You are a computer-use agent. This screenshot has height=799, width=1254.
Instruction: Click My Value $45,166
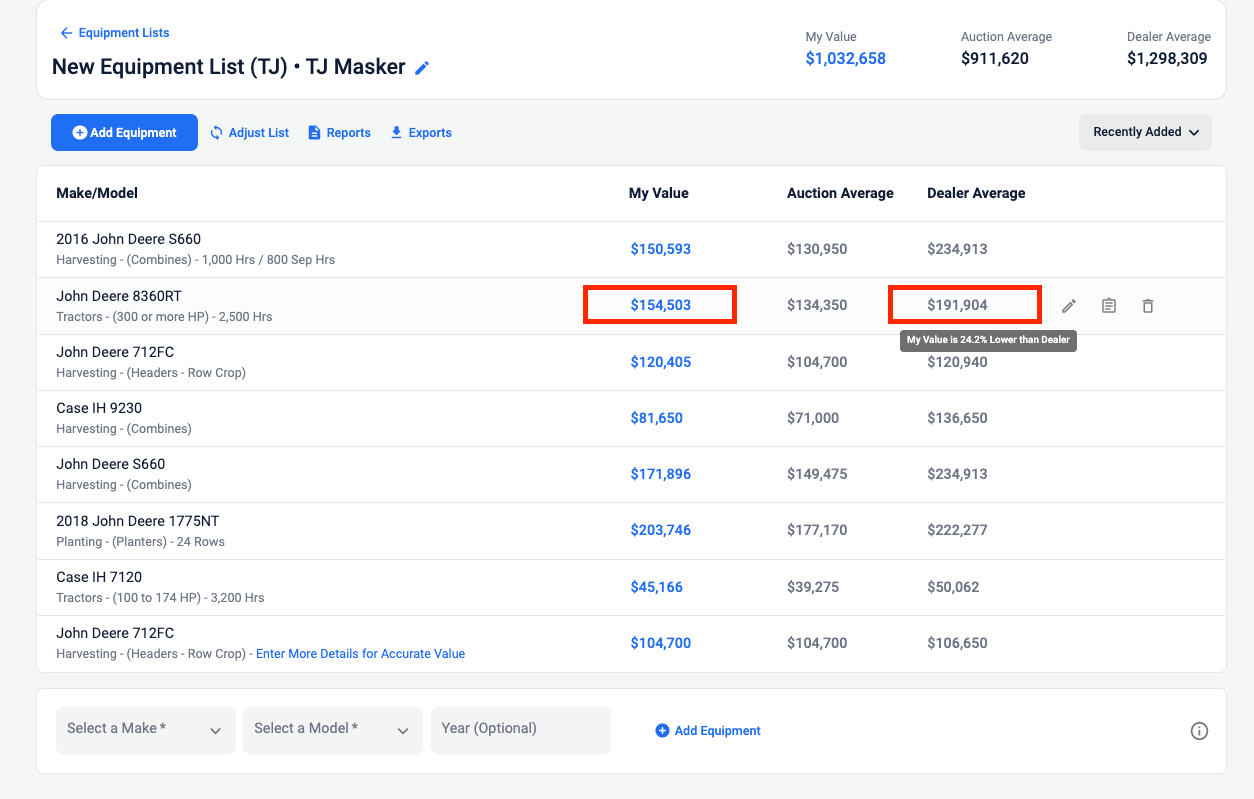[x=656, y=587]
